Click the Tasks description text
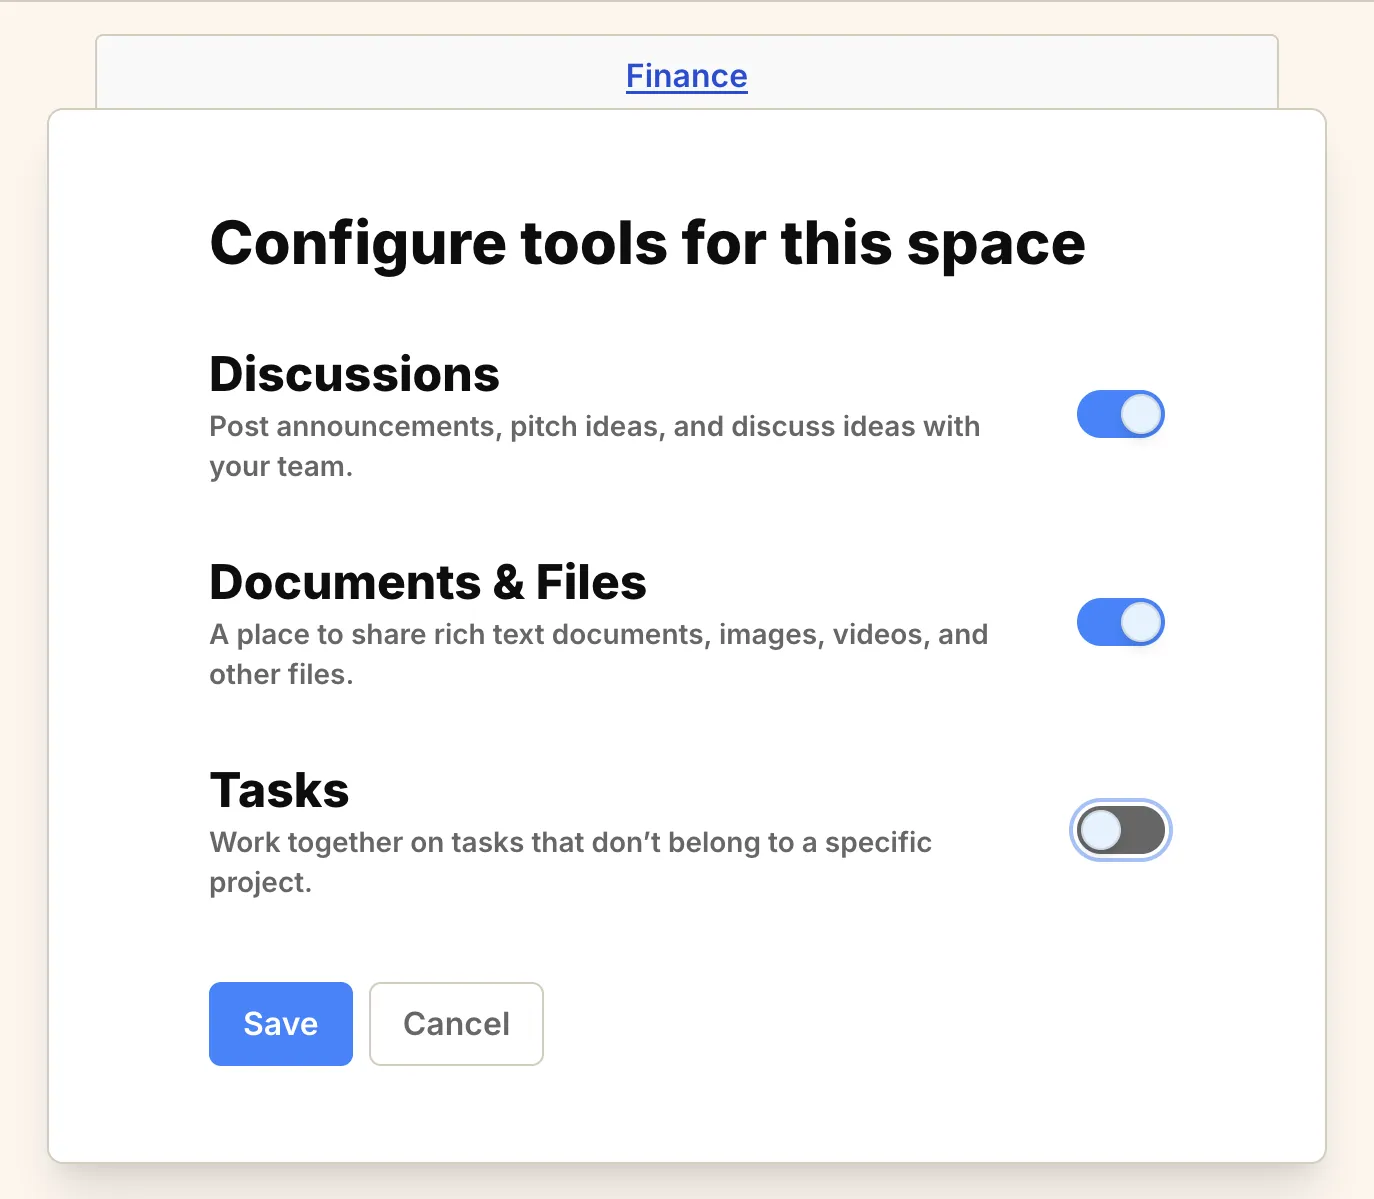Viewport: 1374px width, 1199px height. [570, 861]
